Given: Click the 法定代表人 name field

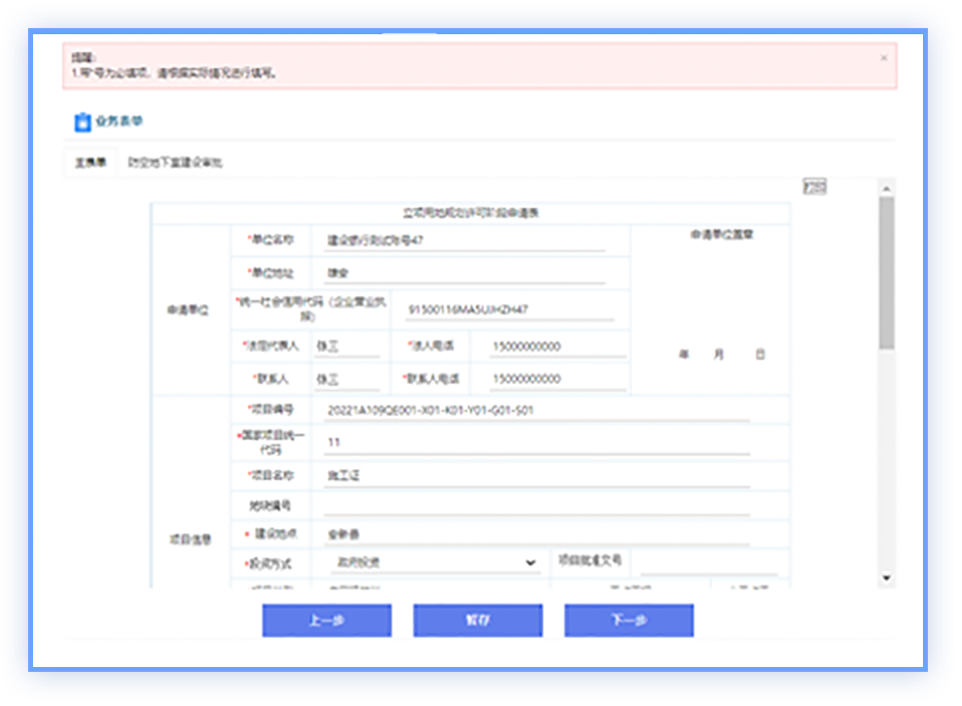Looking at the screenshot, I should (x=346, y=346).
